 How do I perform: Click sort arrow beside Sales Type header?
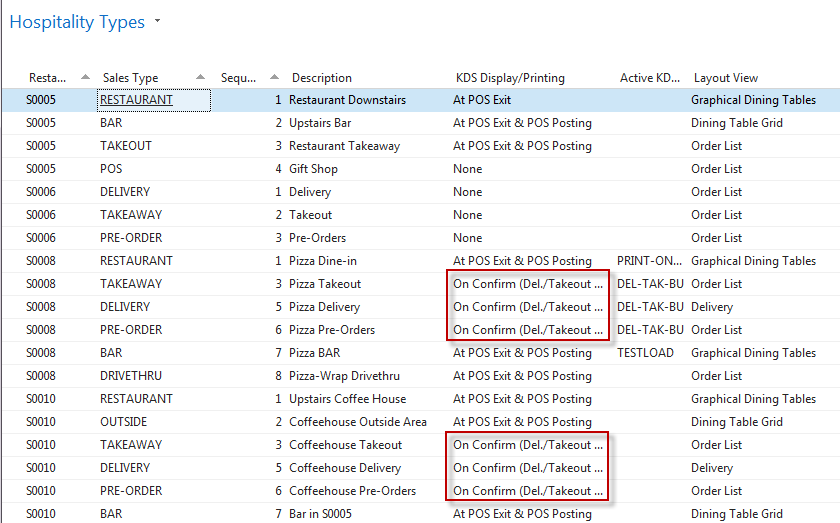[x=200, y=78]
